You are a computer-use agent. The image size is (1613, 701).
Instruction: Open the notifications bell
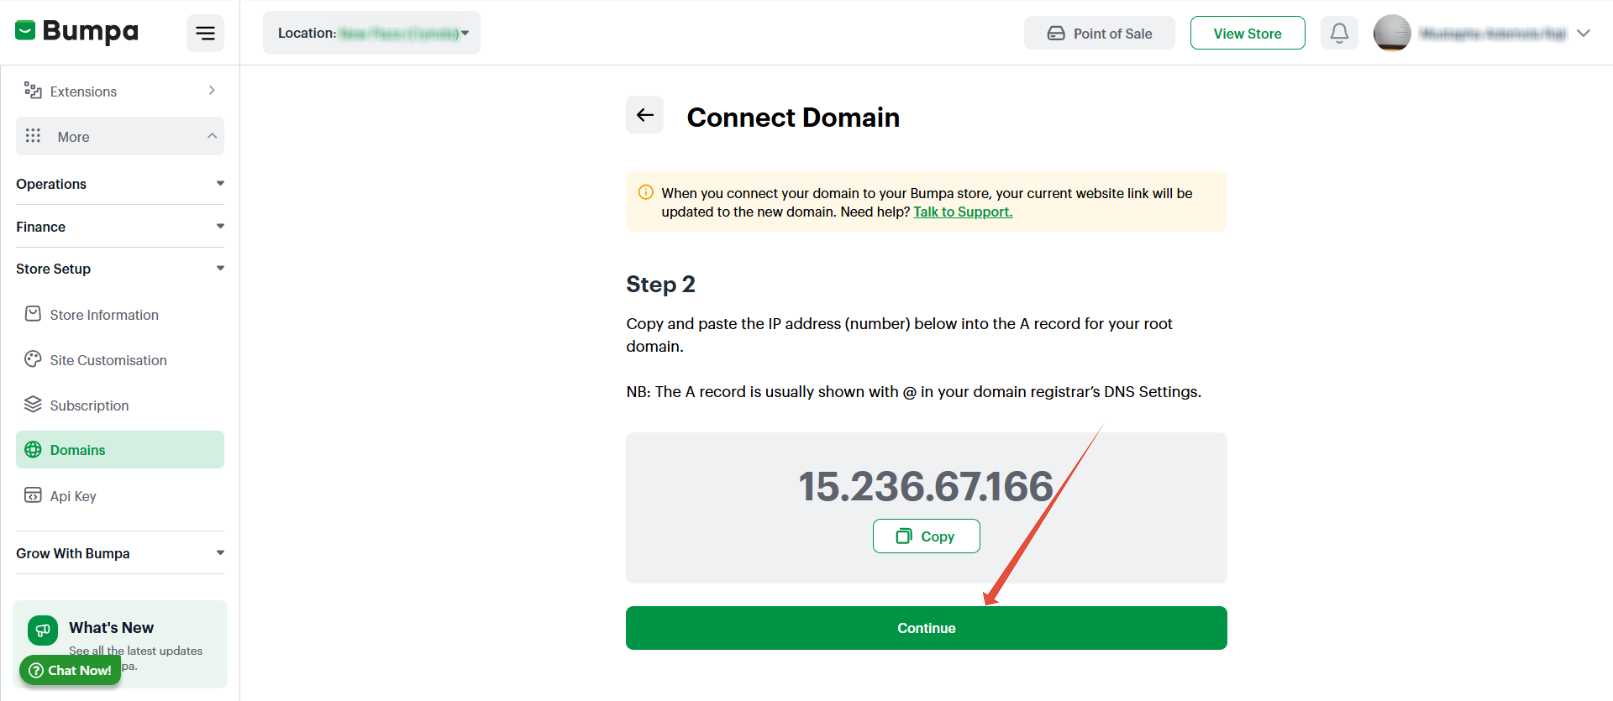pos(1339,33)
